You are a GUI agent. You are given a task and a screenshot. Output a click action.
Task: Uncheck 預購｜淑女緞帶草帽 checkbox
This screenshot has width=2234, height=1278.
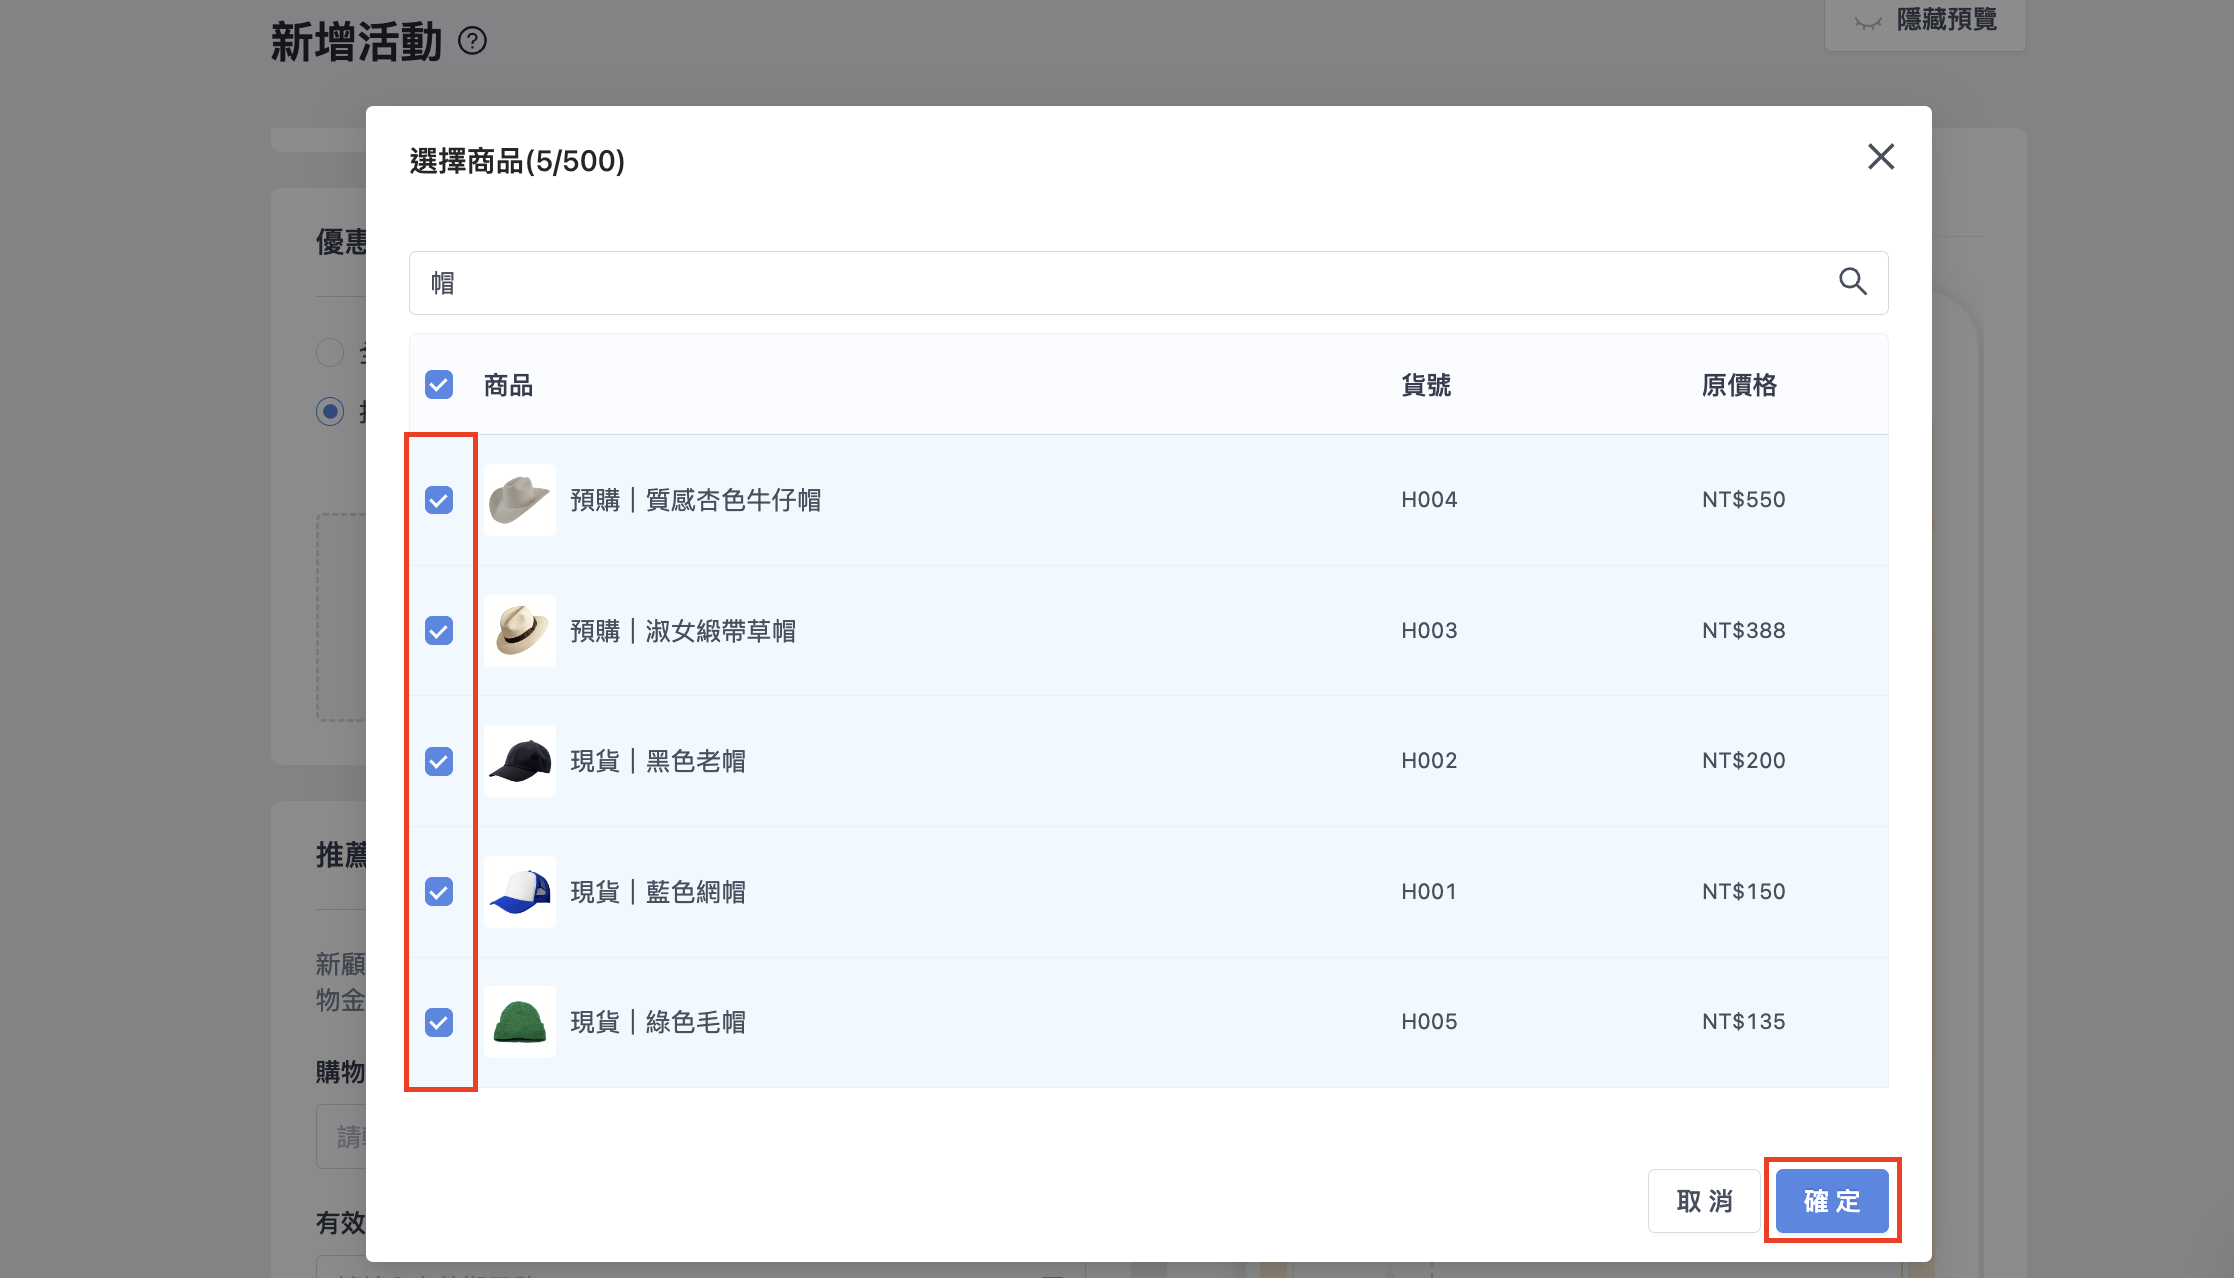pyautogui.click(x=439, y=631)
